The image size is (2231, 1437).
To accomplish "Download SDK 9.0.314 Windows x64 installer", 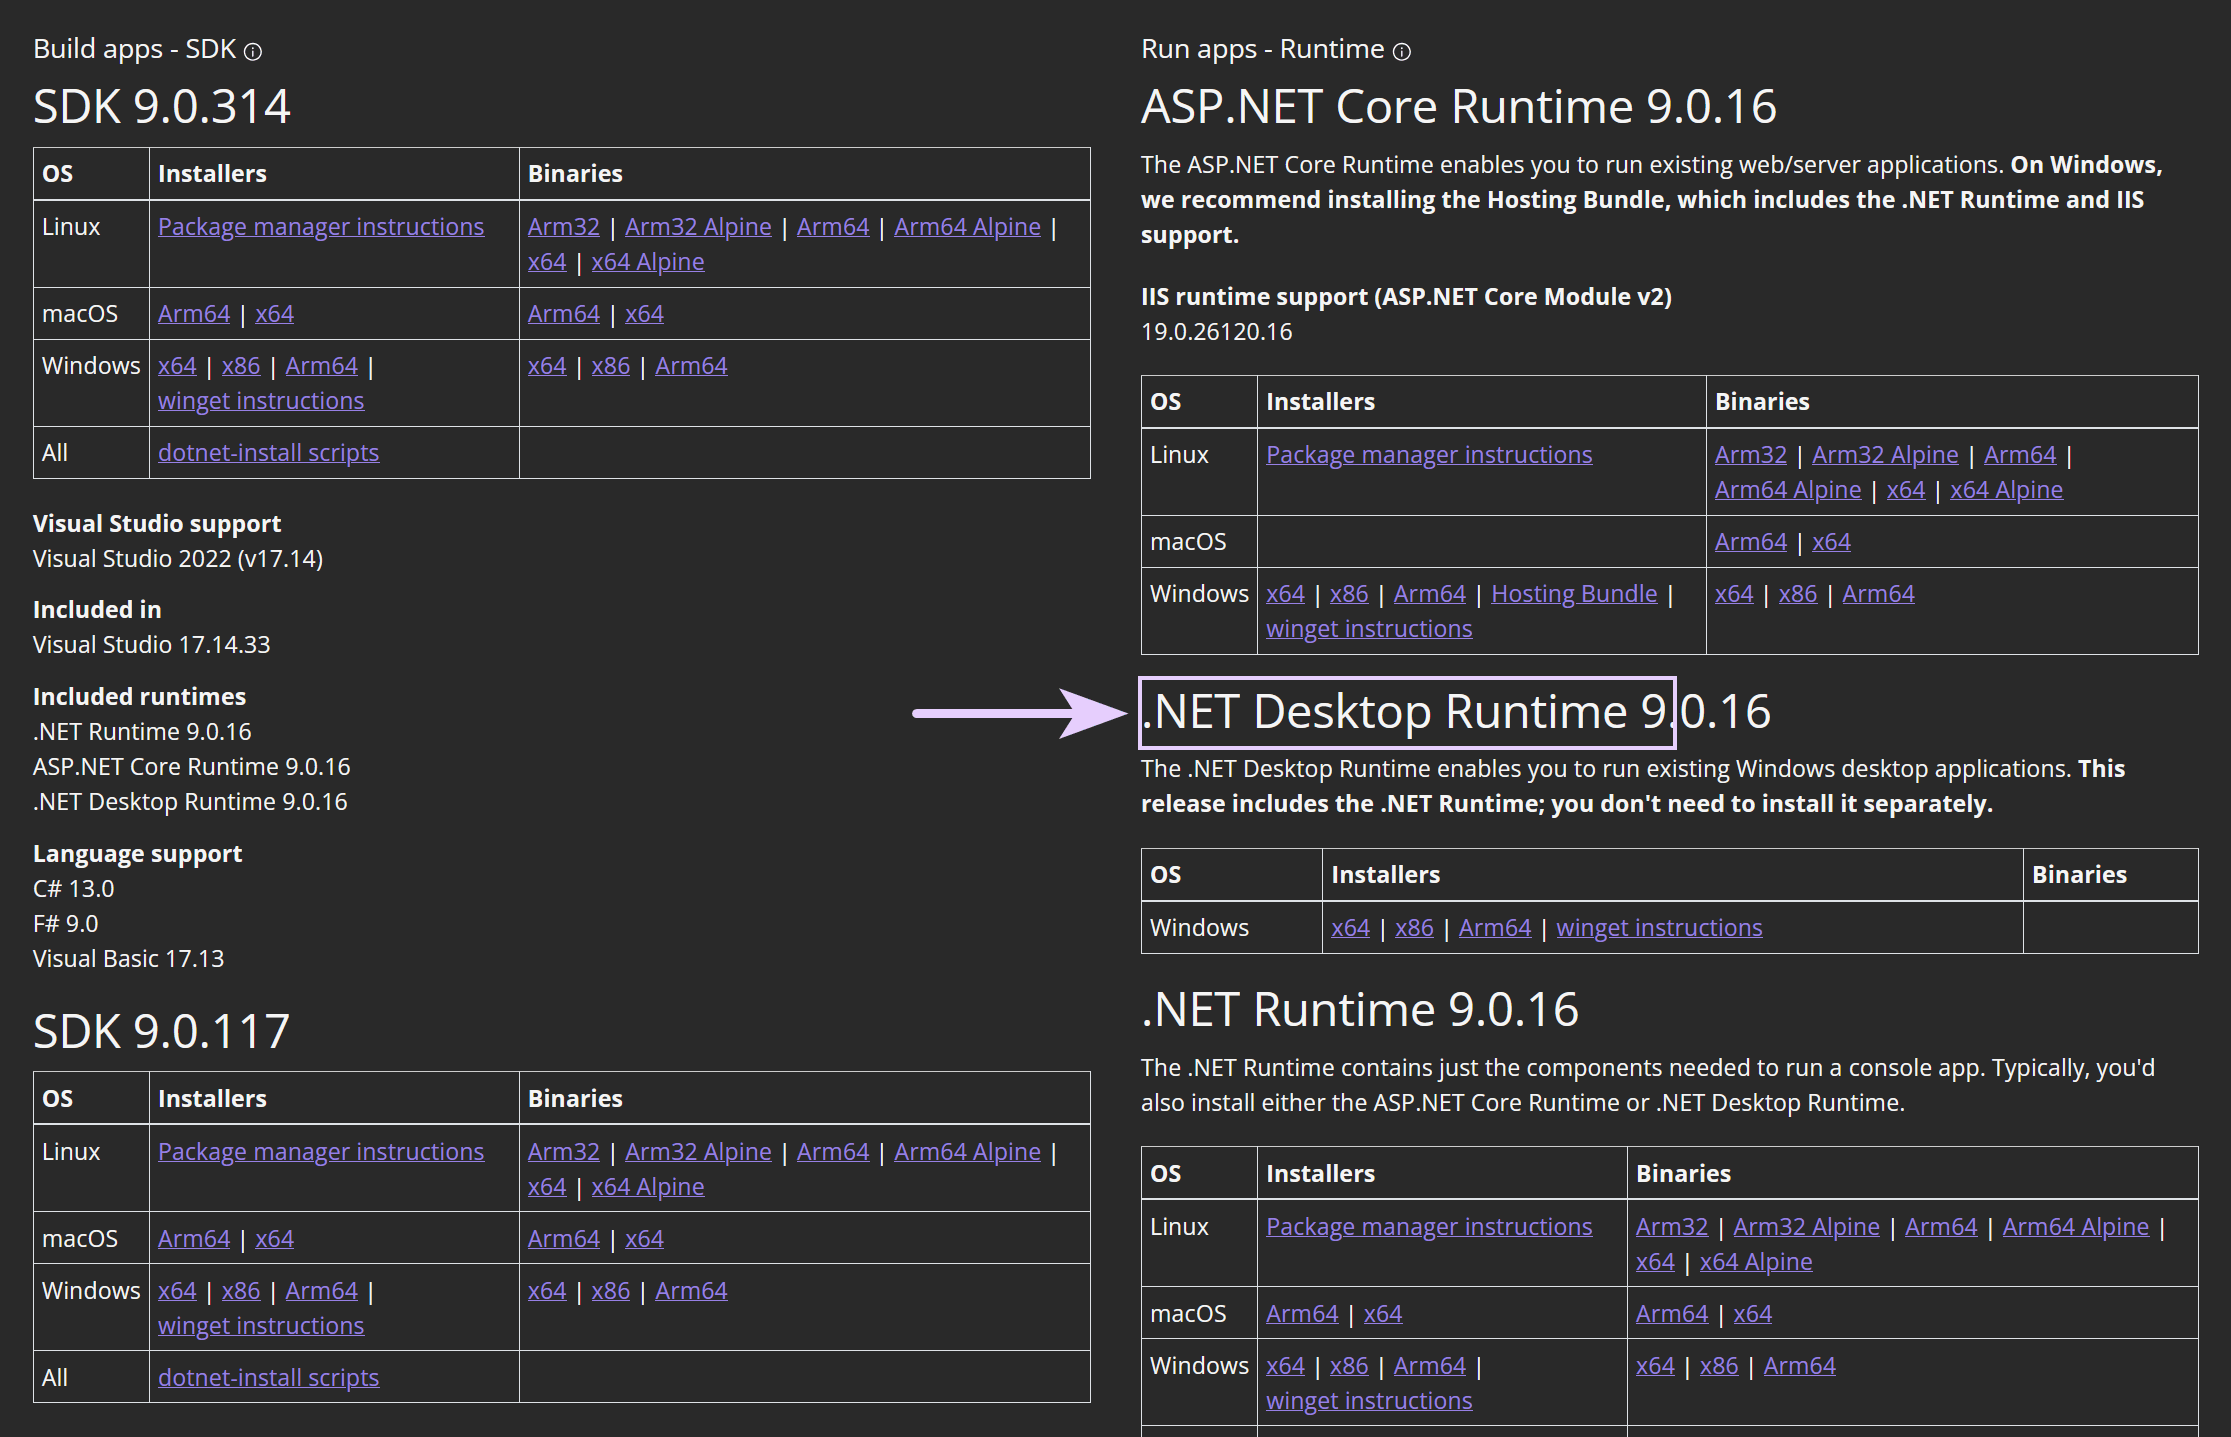I will coord(177,366).
